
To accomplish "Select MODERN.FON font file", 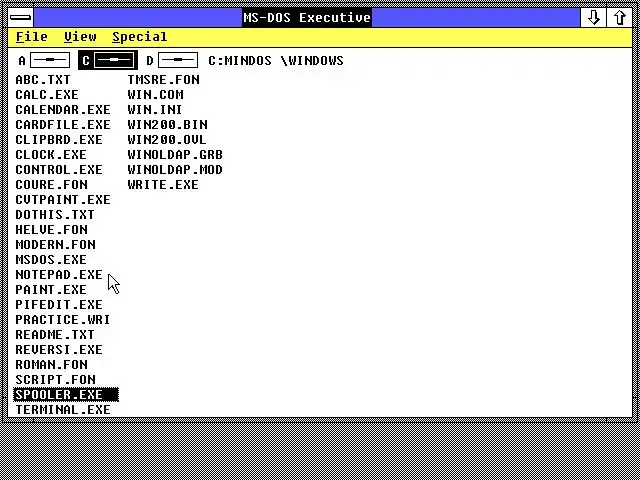I will tap(56, 244).
